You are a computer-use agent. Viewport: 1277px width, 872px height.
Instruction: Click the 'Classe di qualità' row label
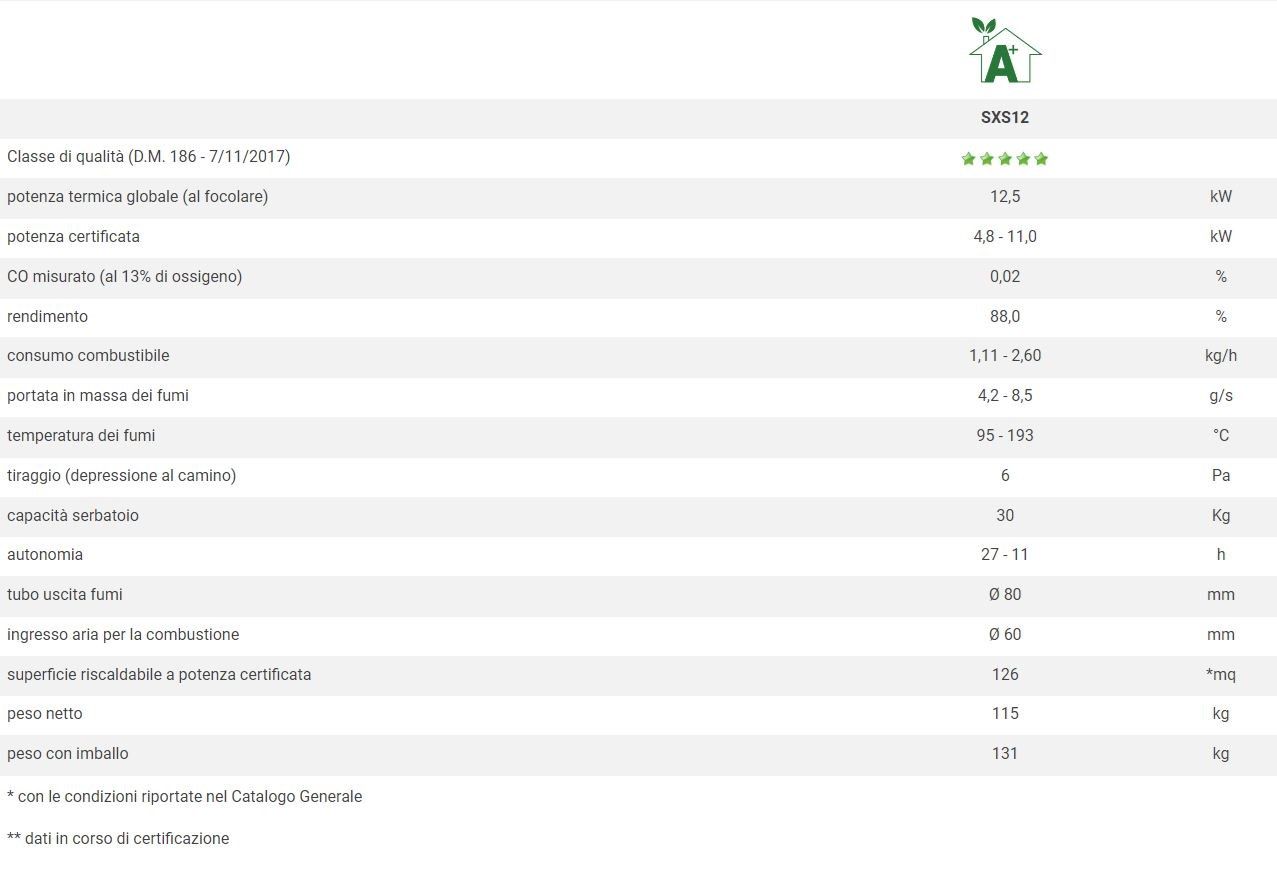[148, 157]
